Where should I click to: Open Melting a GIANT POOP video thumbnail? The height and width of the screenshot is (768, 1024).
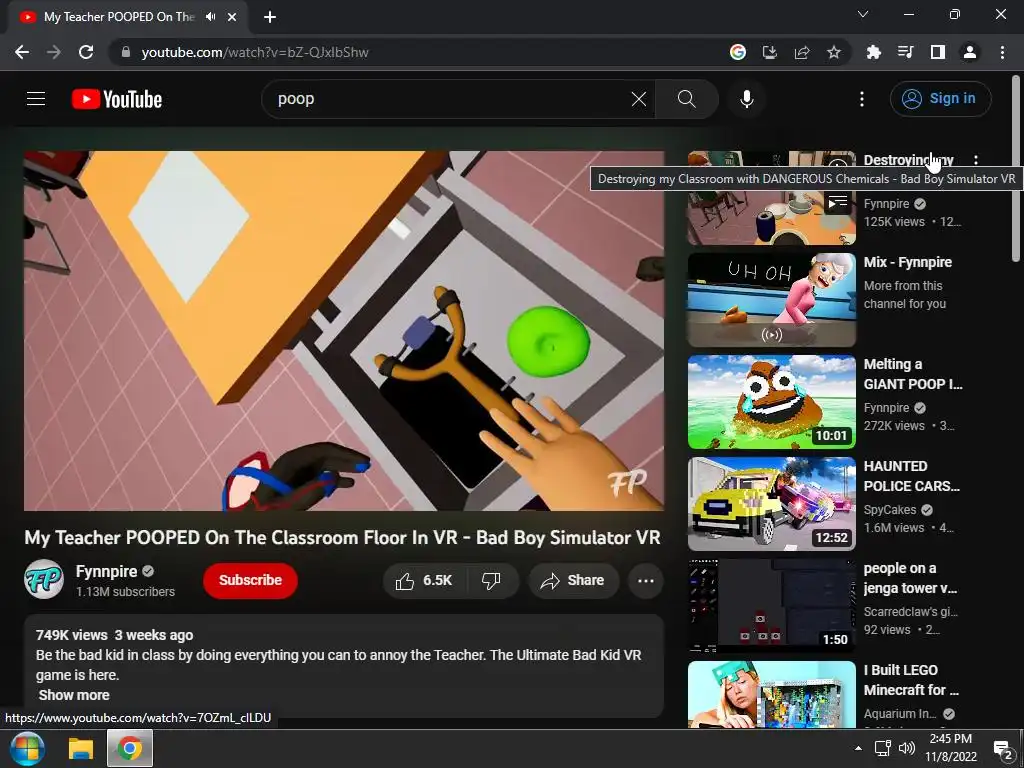point(771,402)
